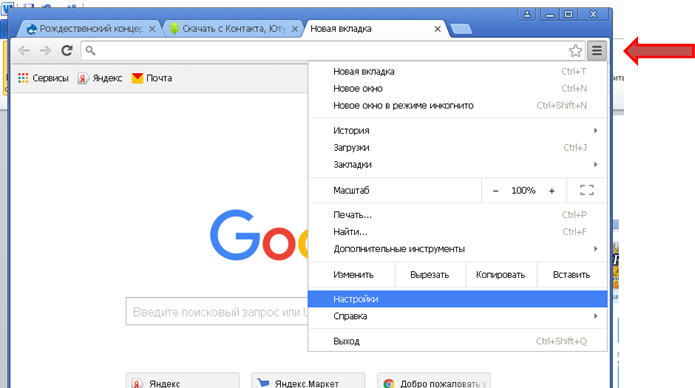Open the Сервисы apps grid bookmark
695x388 pixels.
43,78
